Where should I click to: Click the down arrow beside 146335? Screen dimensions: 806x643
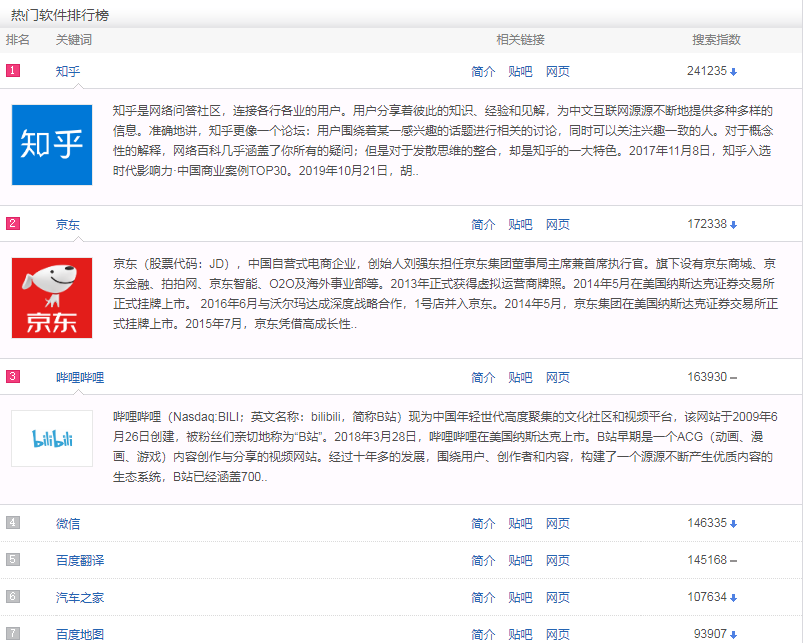733,524
